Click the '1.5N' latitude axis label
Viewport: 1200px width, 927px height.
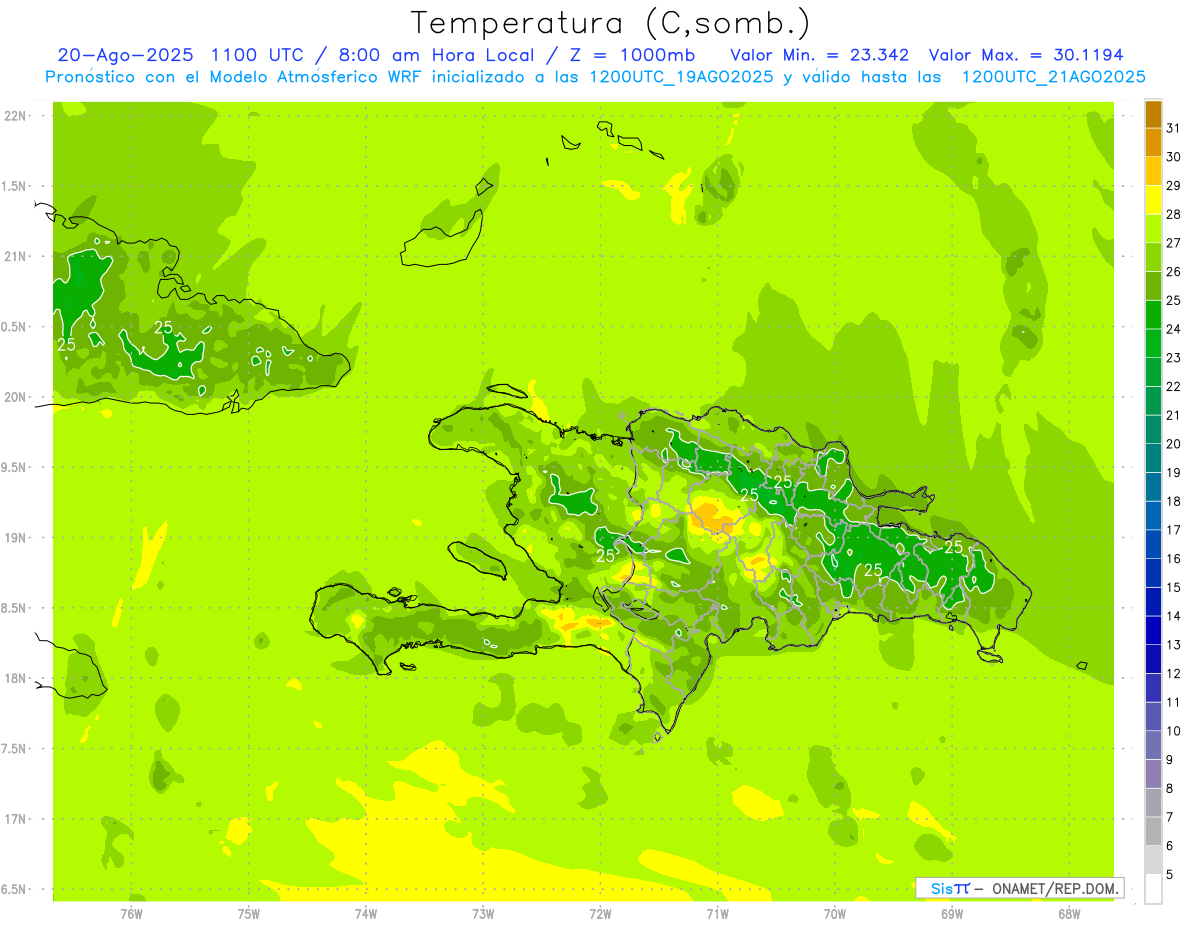click(15, 186)
